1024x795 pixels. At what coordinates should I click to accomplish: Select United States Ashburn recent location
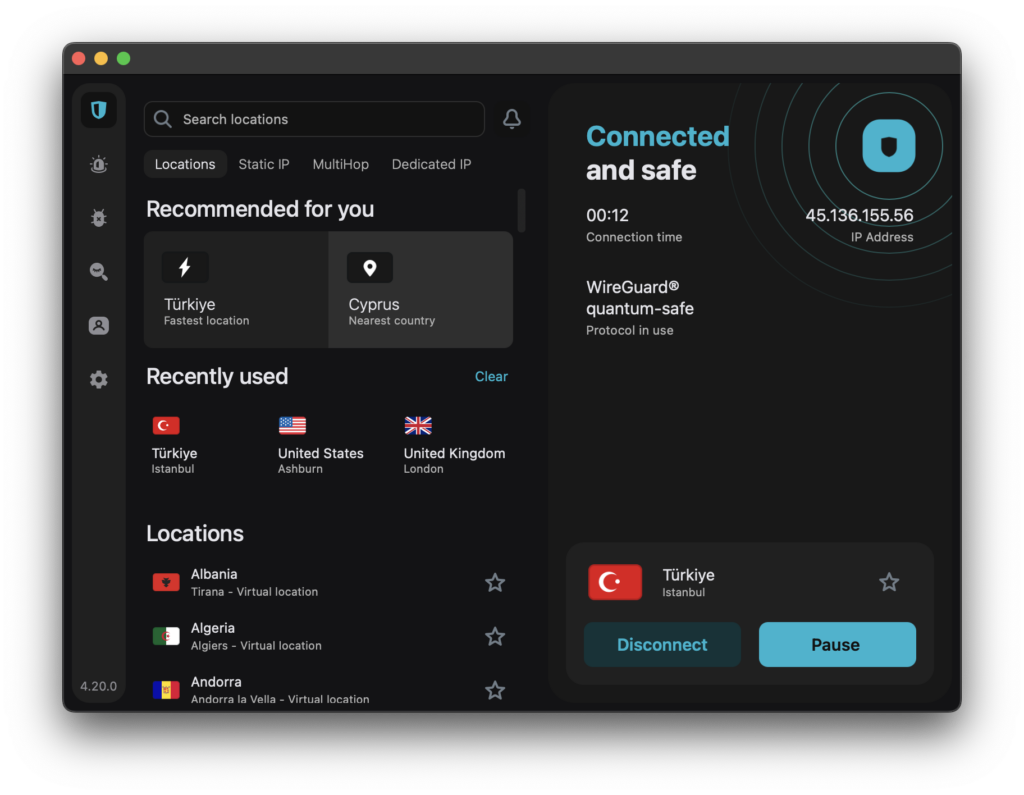tap(321, 446)
